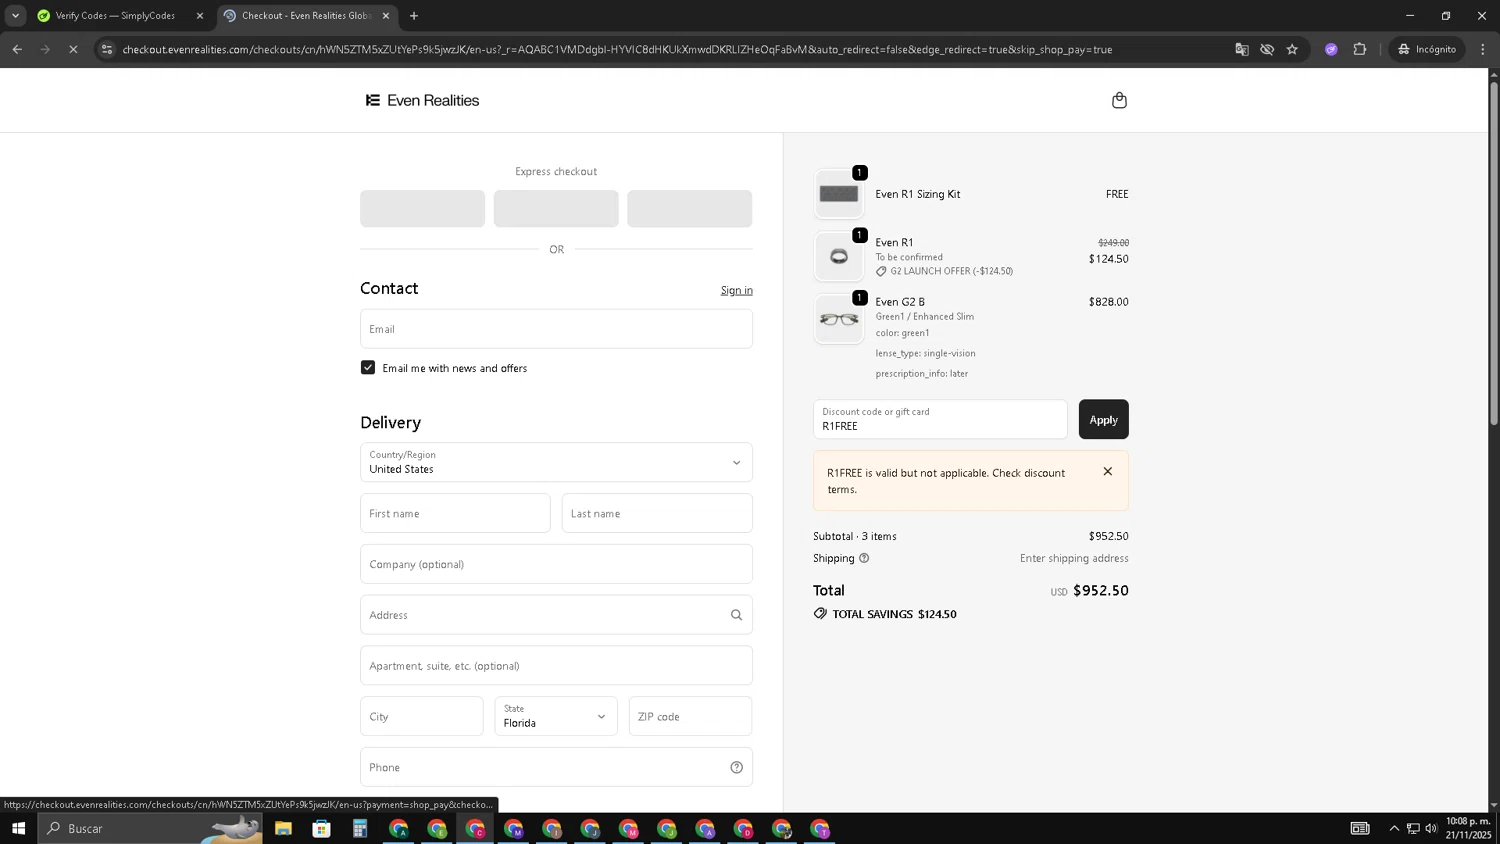Viewport: 1500px width, 844px height.
Task: Focus the ZIP code field
Action: pos(690,716)
